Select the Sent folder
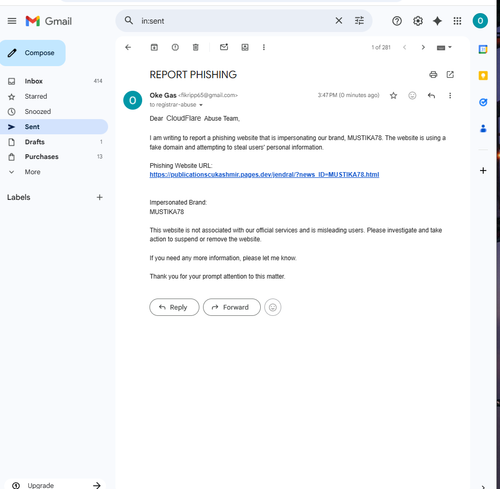This screenshot has width=500, height=489. (53, 127)
